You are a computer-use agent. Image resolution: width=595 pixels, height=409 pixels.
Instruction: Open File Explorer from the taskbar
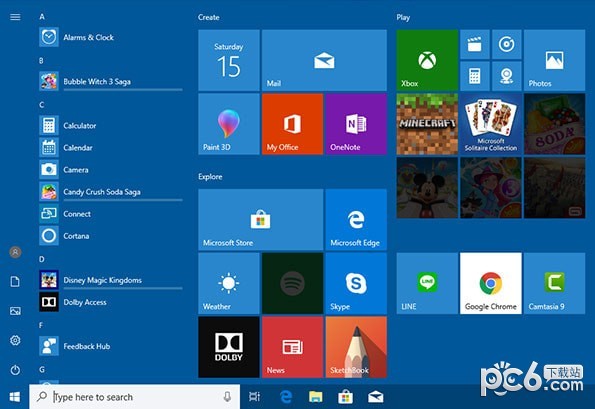click(315, 397)
